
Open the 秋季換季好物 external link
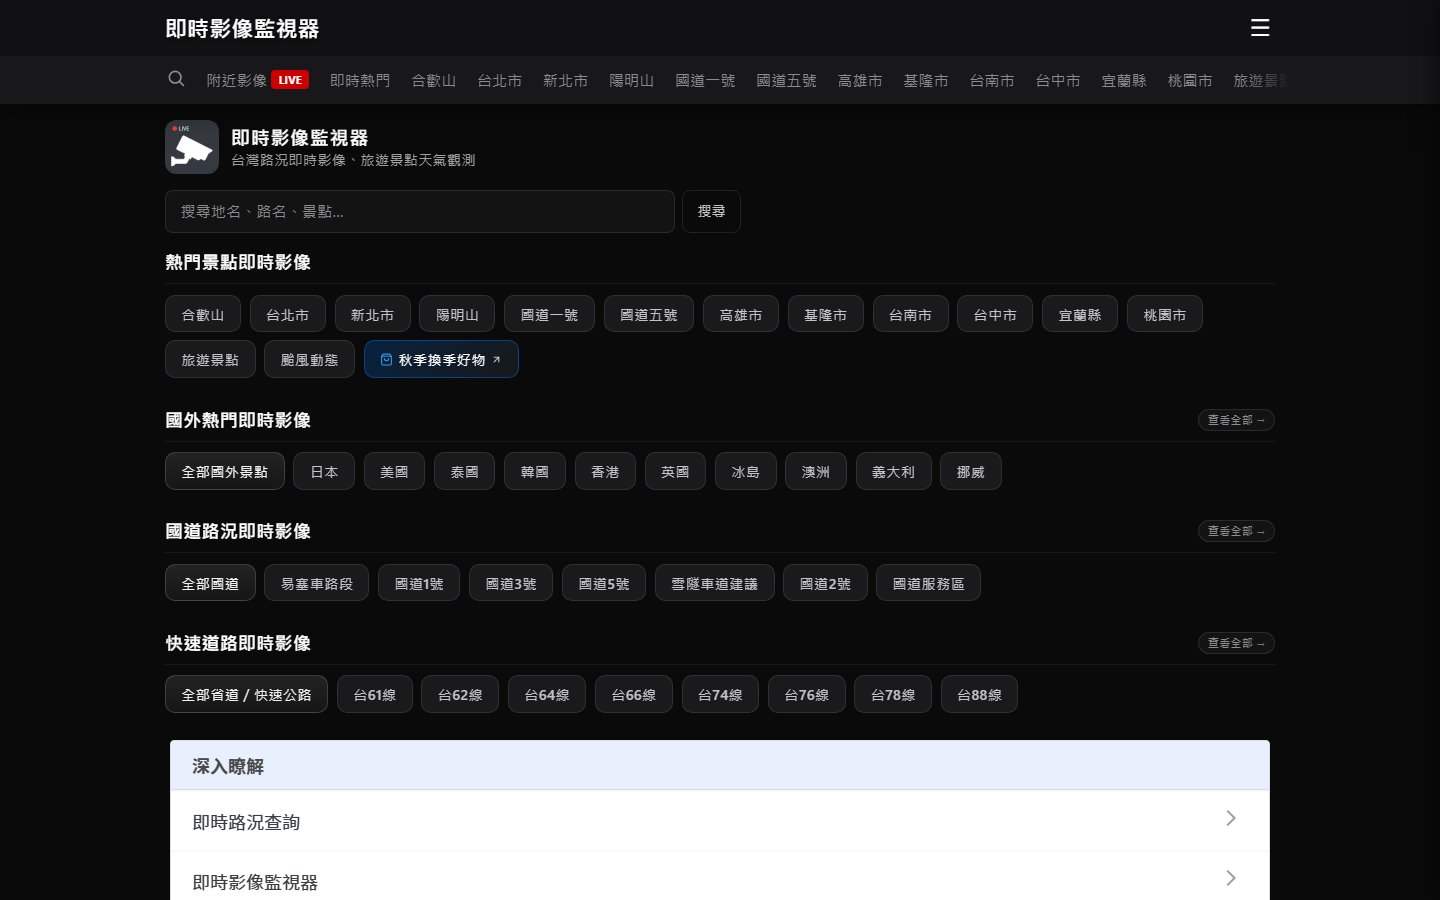pyautogui.click(x=441, y=359)
